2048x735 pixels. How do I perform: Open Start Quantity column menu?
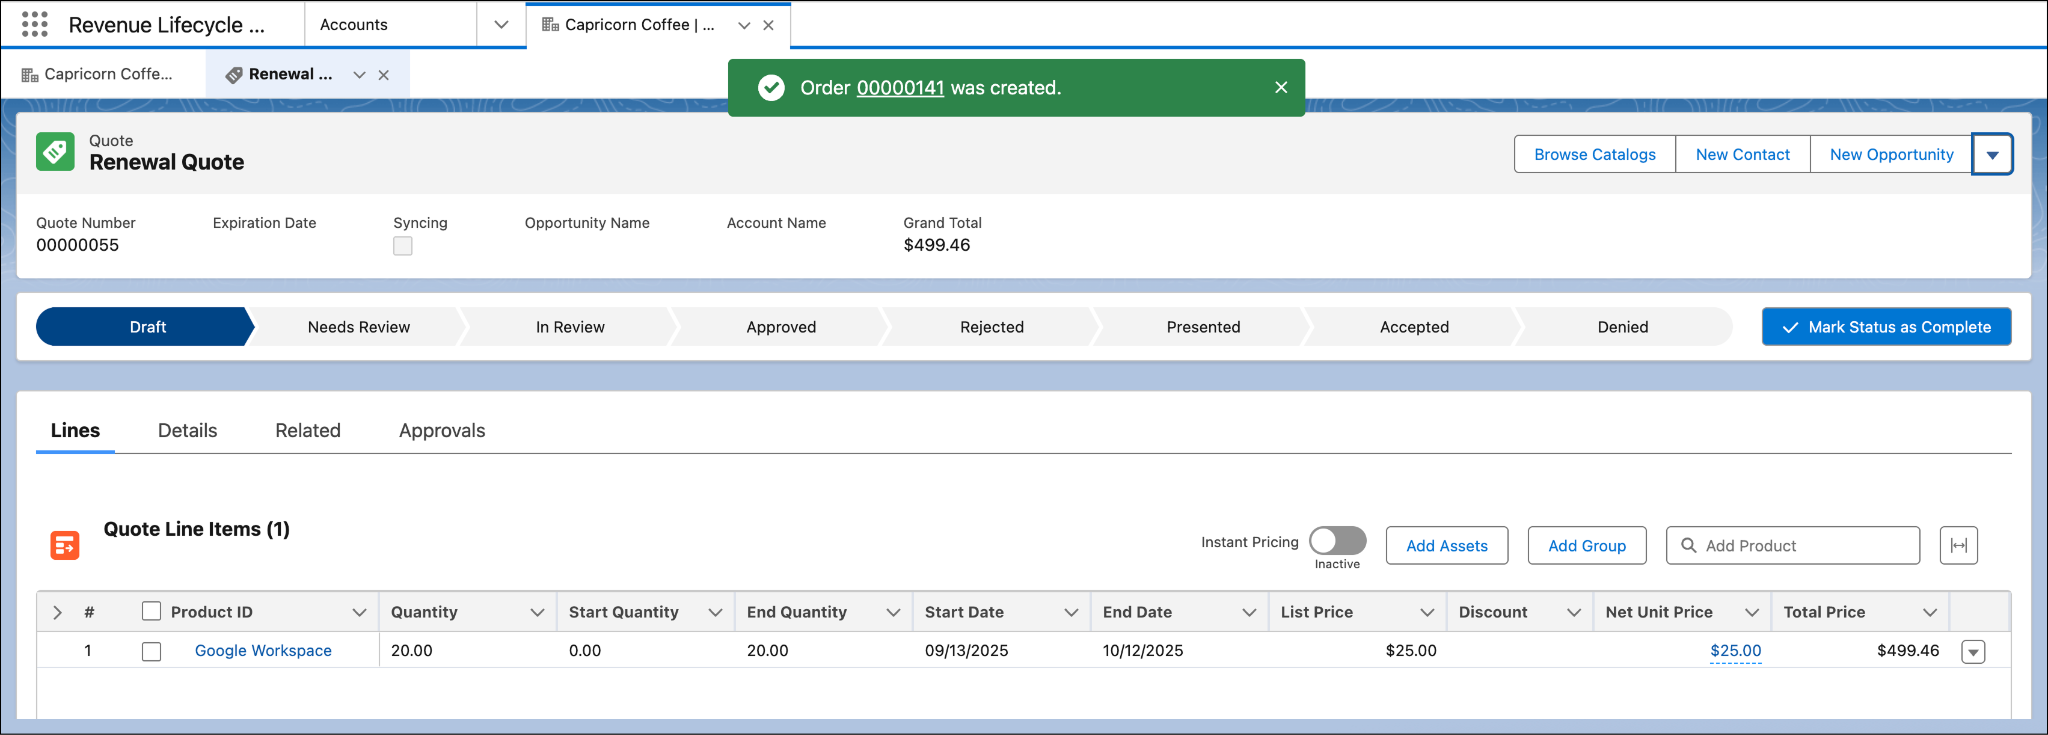pos(715,612)
